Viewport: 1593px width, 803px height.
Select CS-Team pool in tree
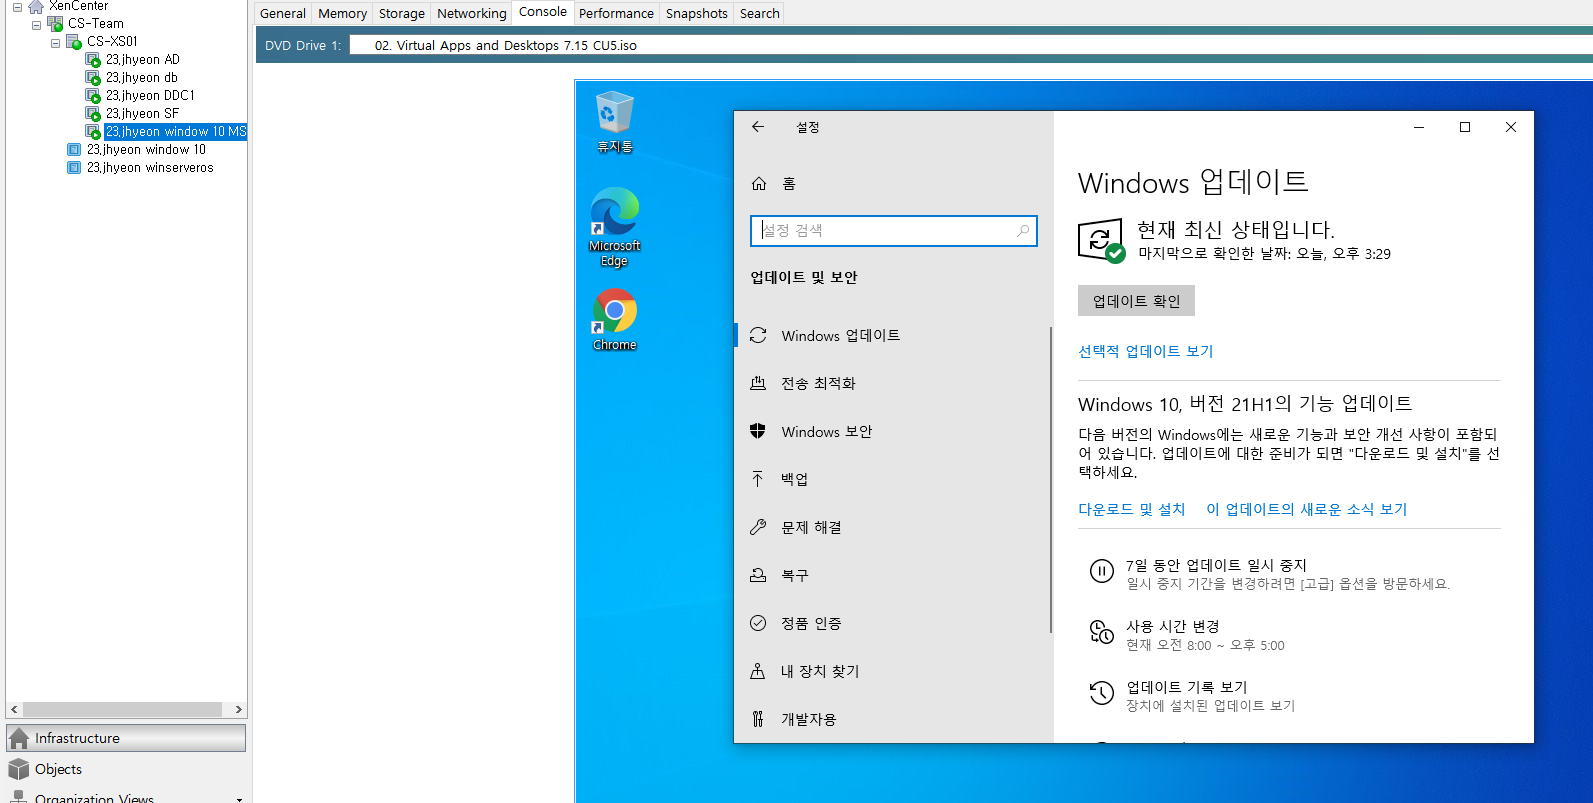[96, 24]
